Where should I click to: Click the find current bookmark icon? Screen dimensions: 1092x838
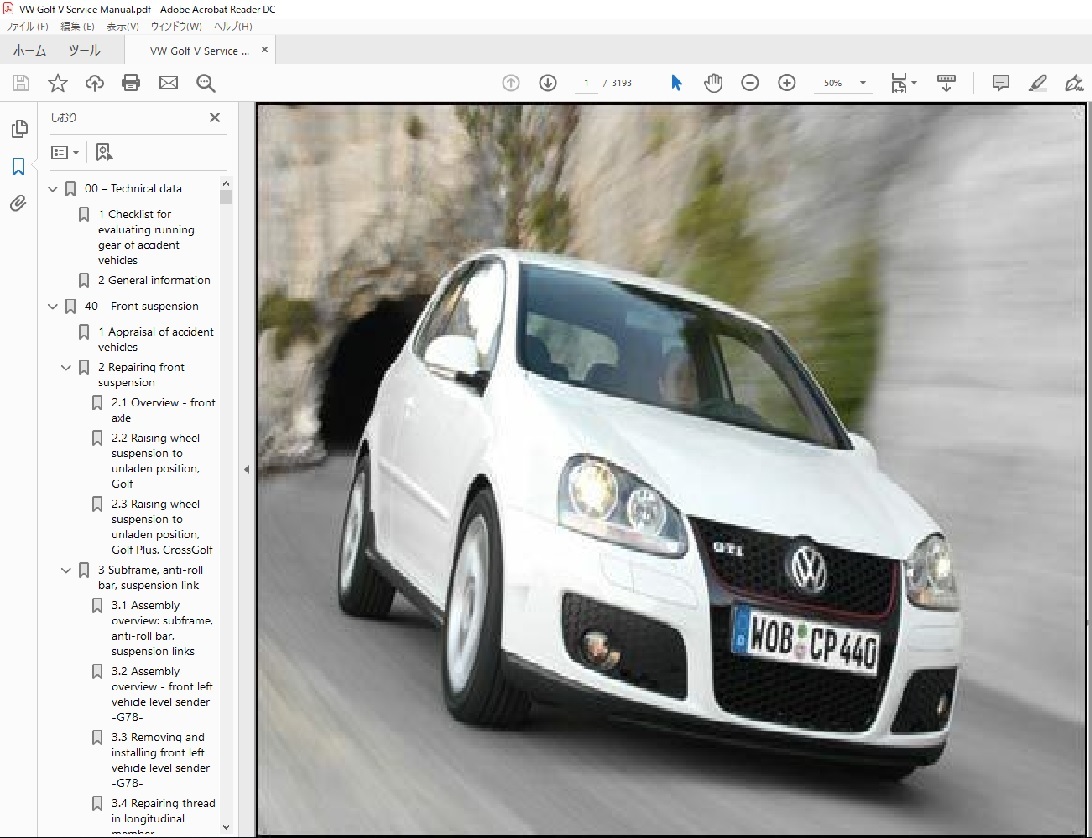click(104, 153)
